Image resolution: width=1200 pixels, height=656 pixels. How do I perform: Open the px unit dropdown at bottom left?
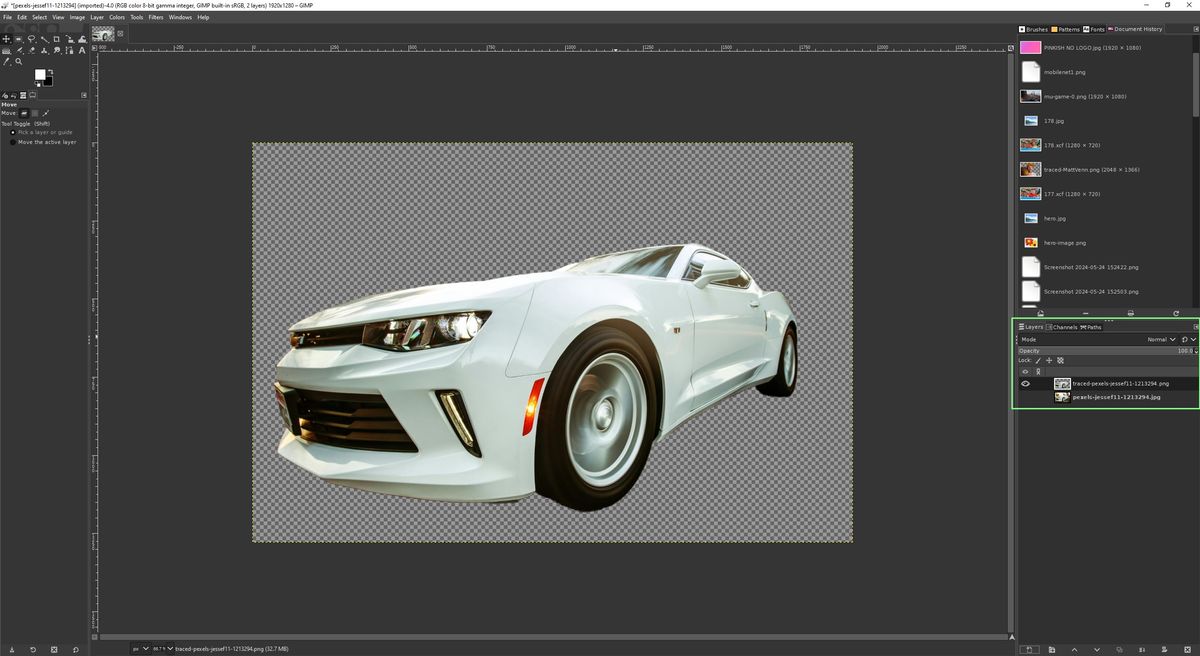[x=140, y=648]
